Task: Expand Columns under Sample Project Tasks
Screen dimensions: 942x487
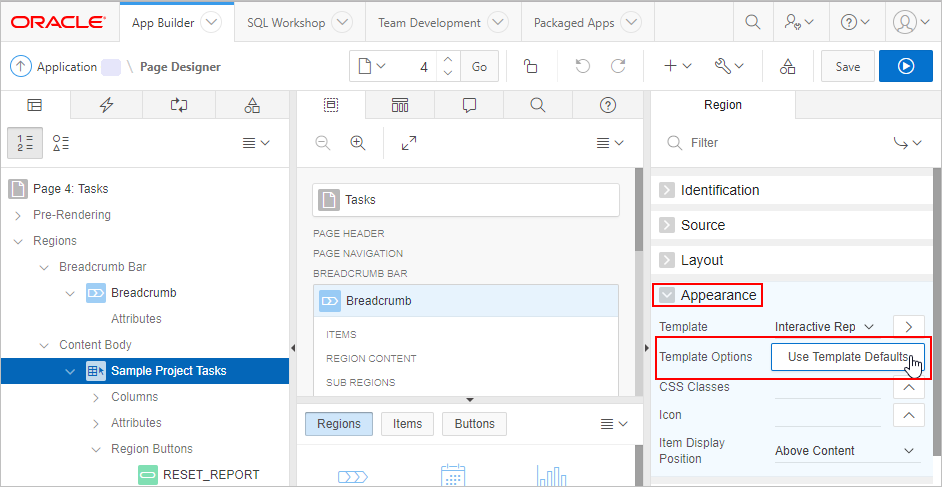Action: click(x=96, y=398)
